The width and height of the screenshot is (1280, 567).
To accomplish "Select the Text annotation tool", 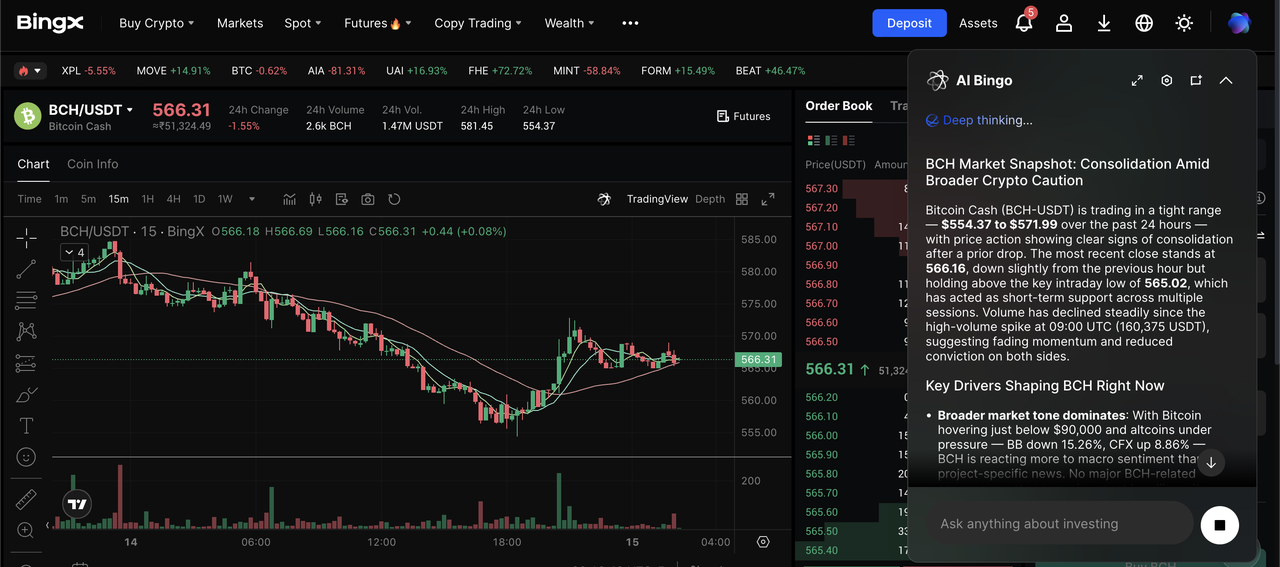I will point(27,425).
